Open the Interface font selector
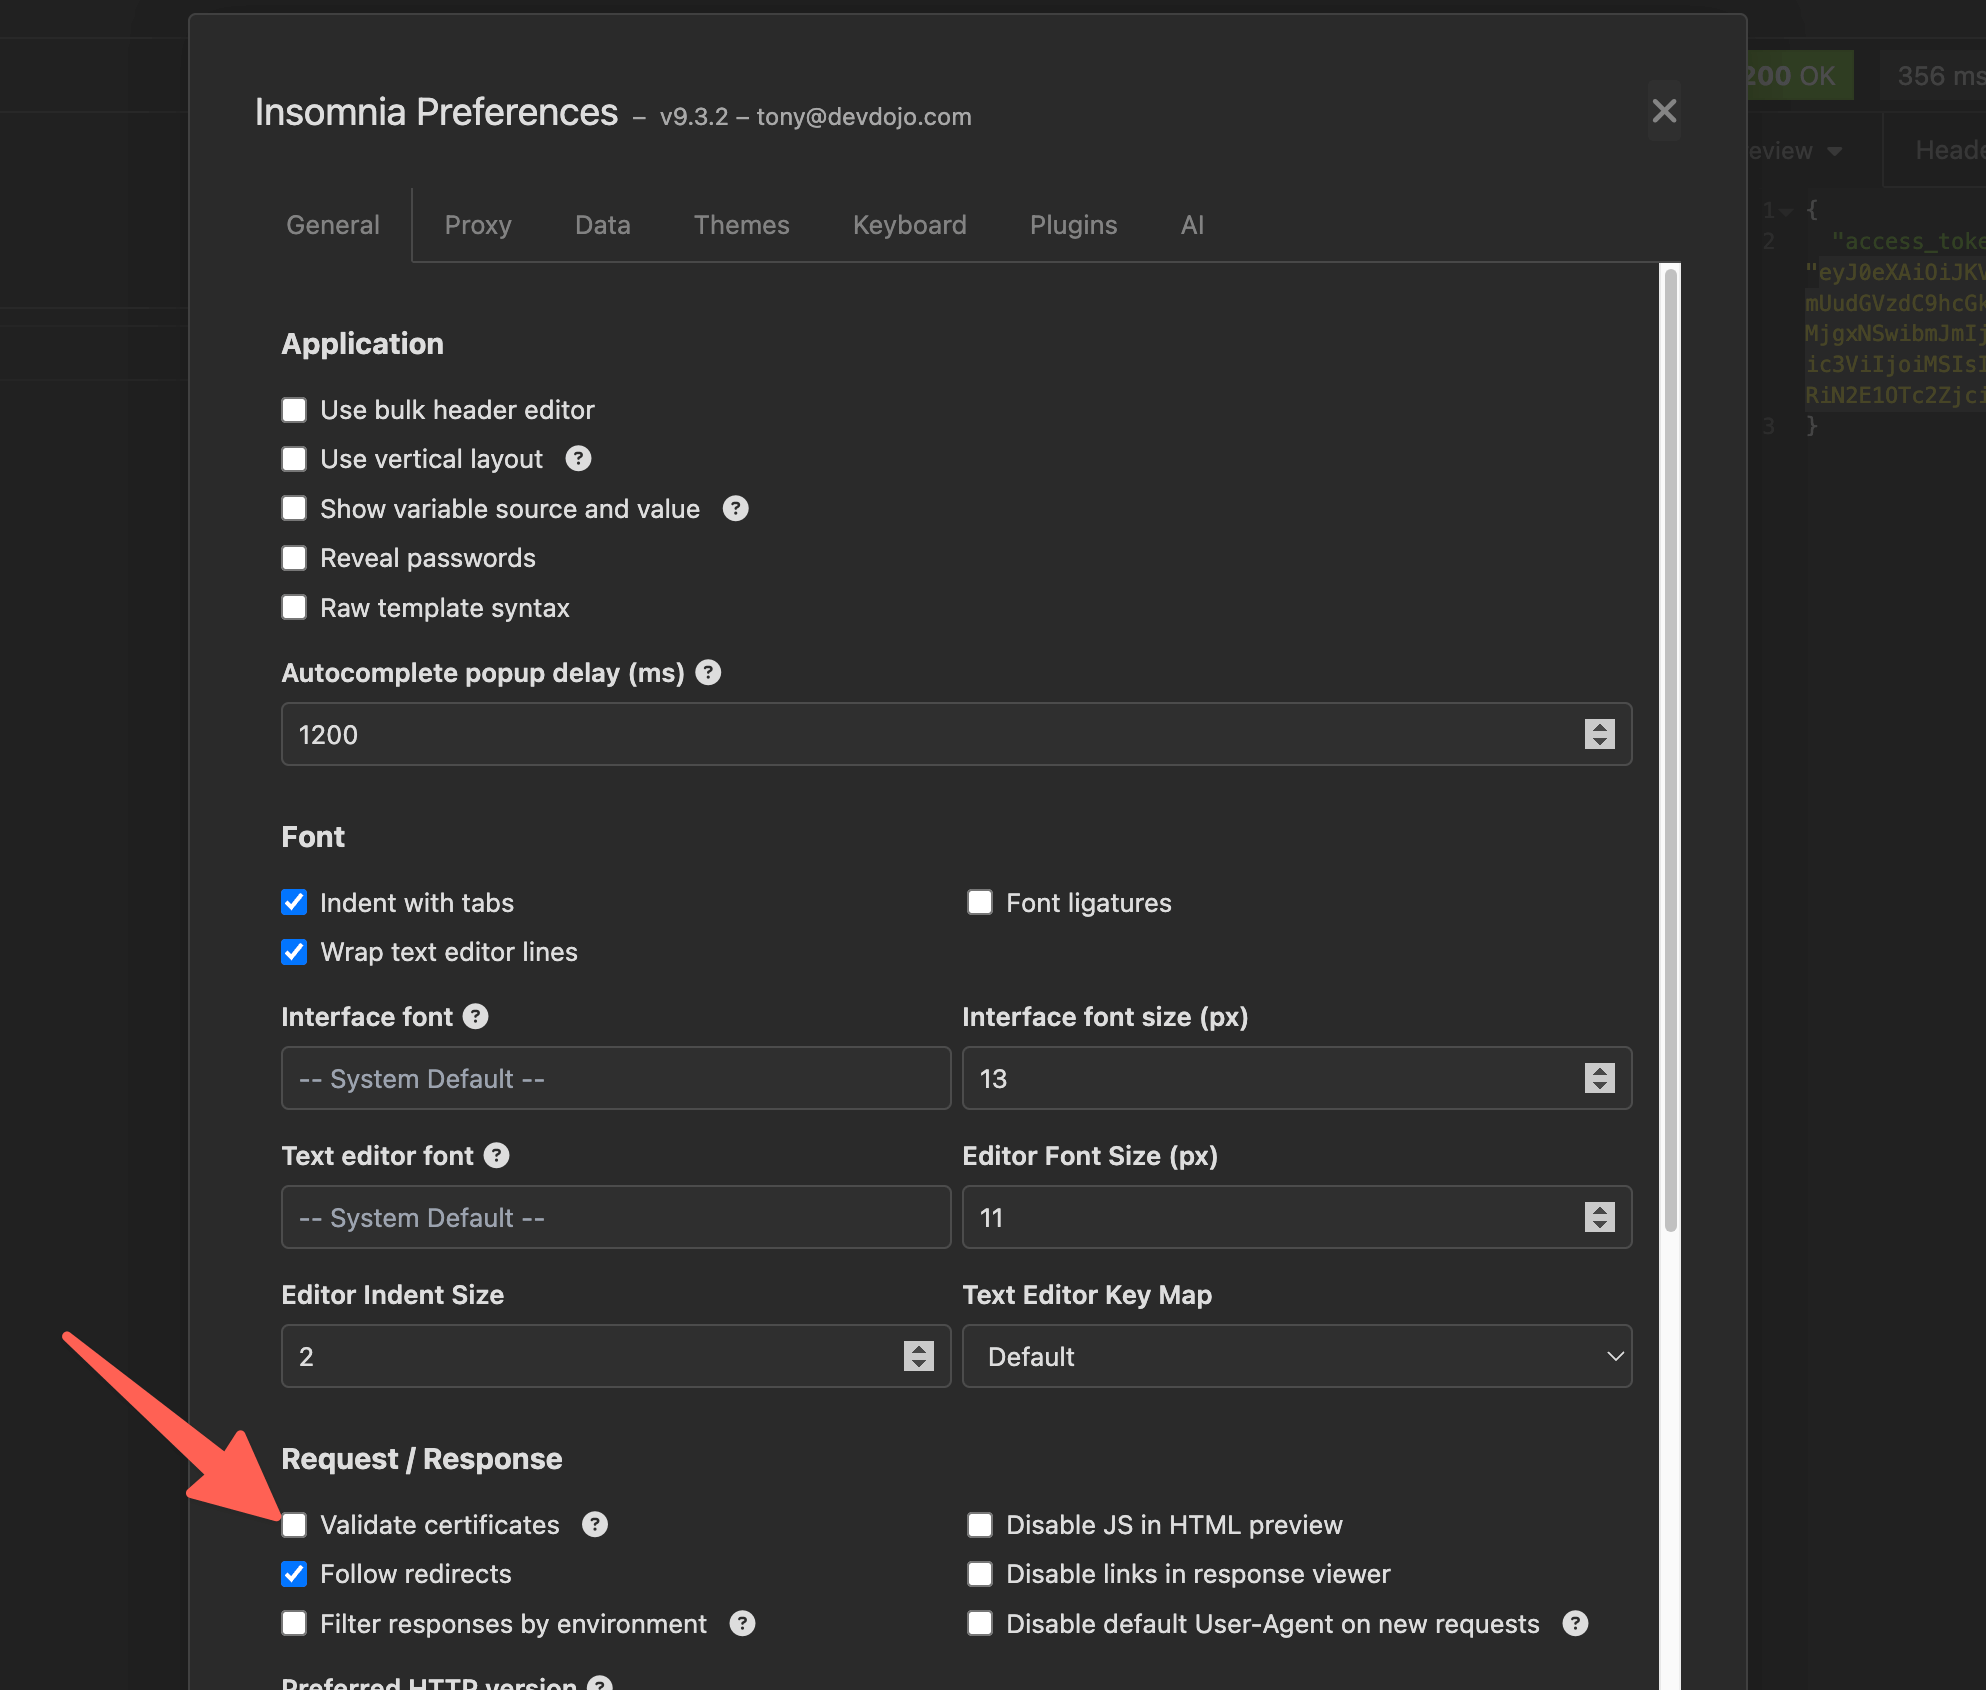Screen dimensions: 1986x1690 (x=615, y=1079)
